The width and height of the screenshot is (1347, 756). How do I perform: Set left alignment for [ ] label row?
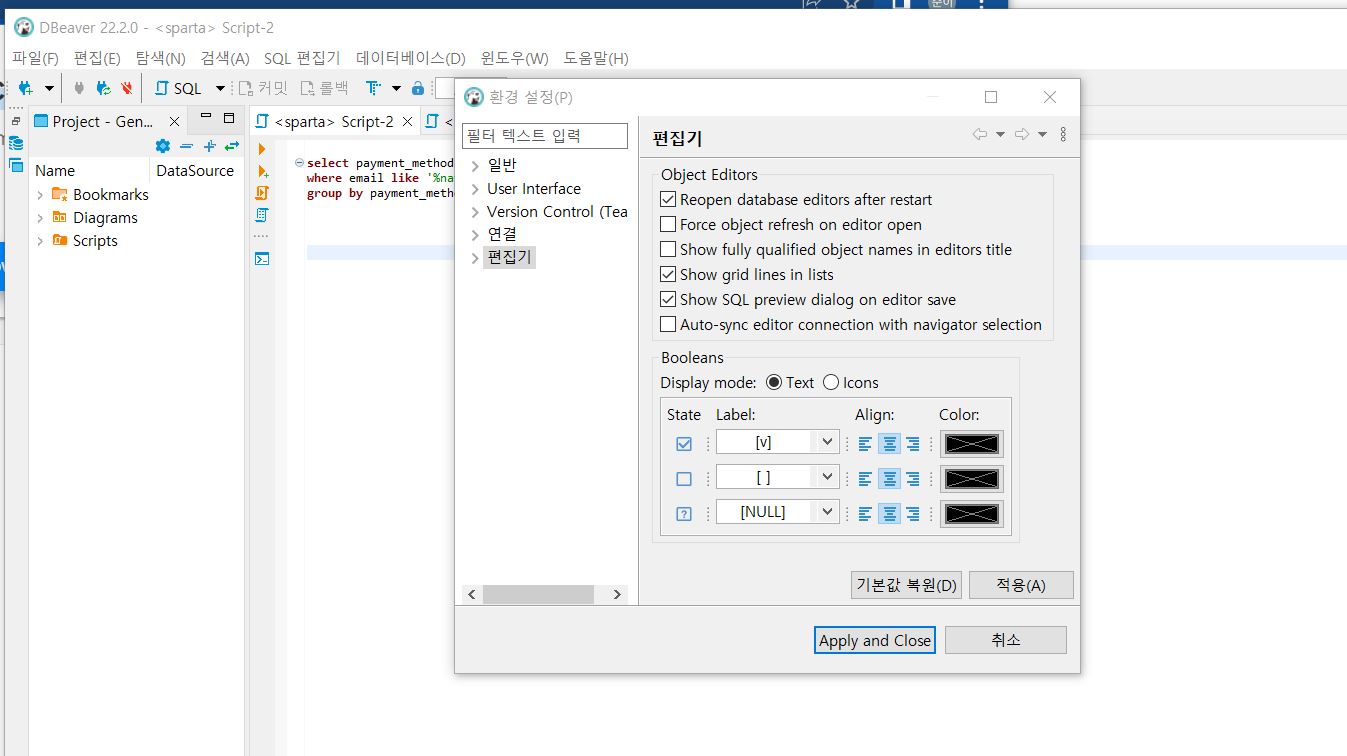pyautogui.click(x=866, y=479)
